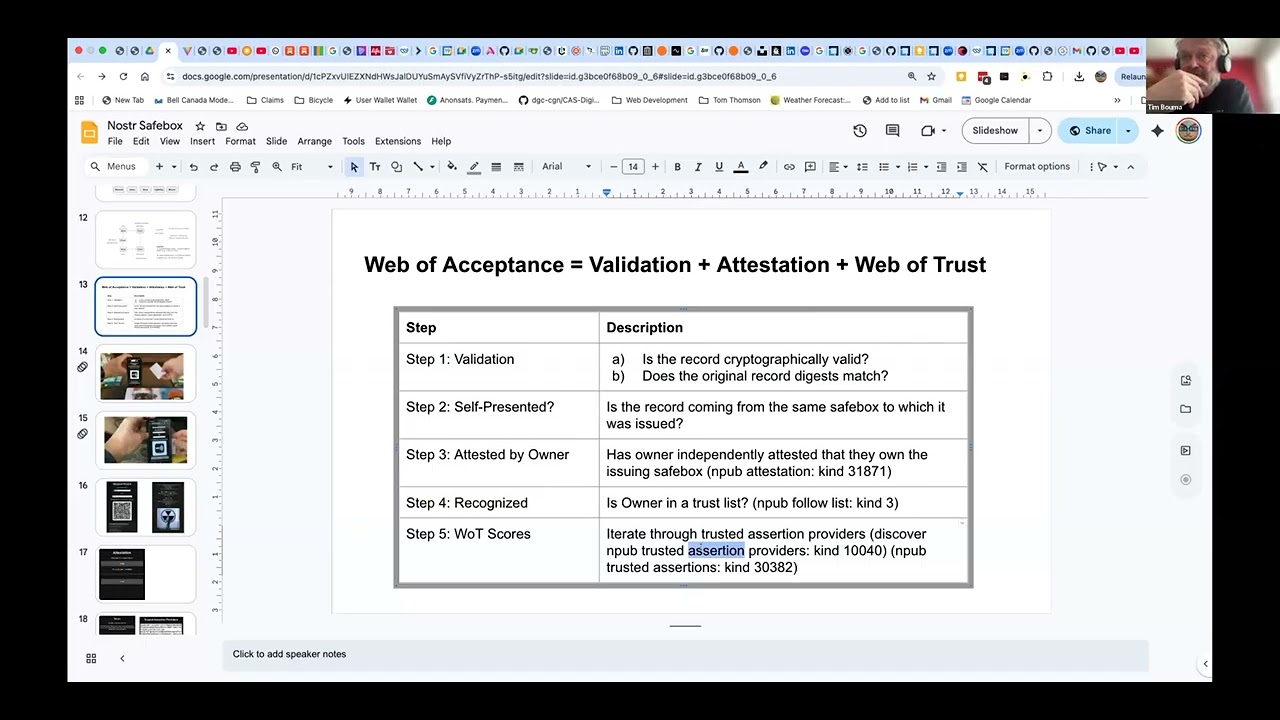
Task: Open Format options panel
Action: pyautogui.click(x=1037, y=167)
